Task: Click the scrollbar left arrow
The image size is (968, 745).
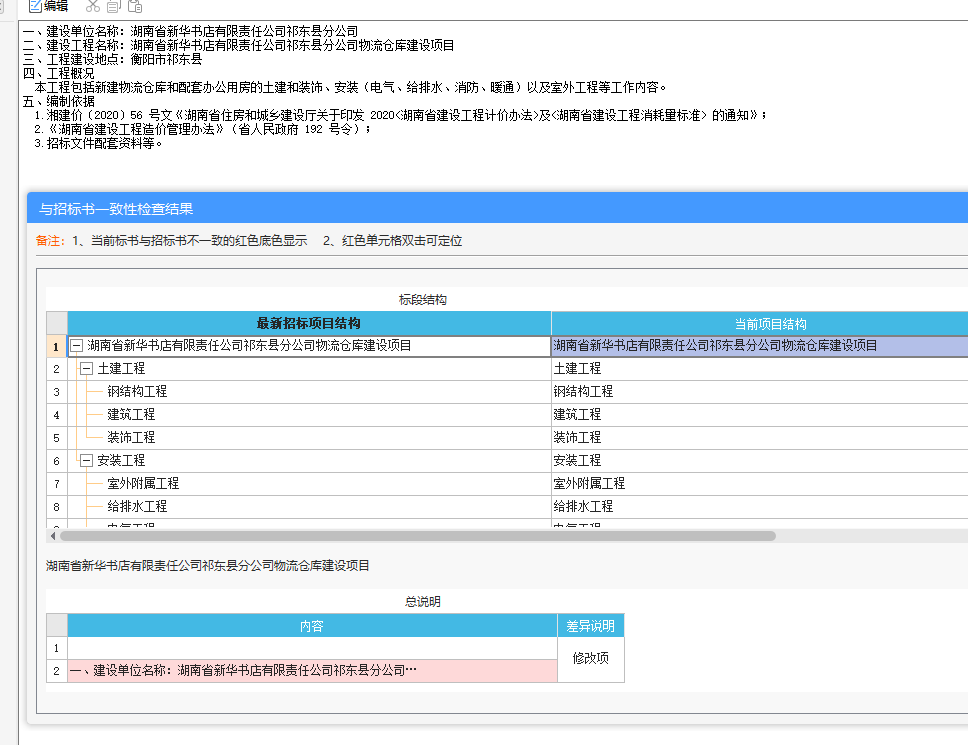Action: (x=53, y=536)
